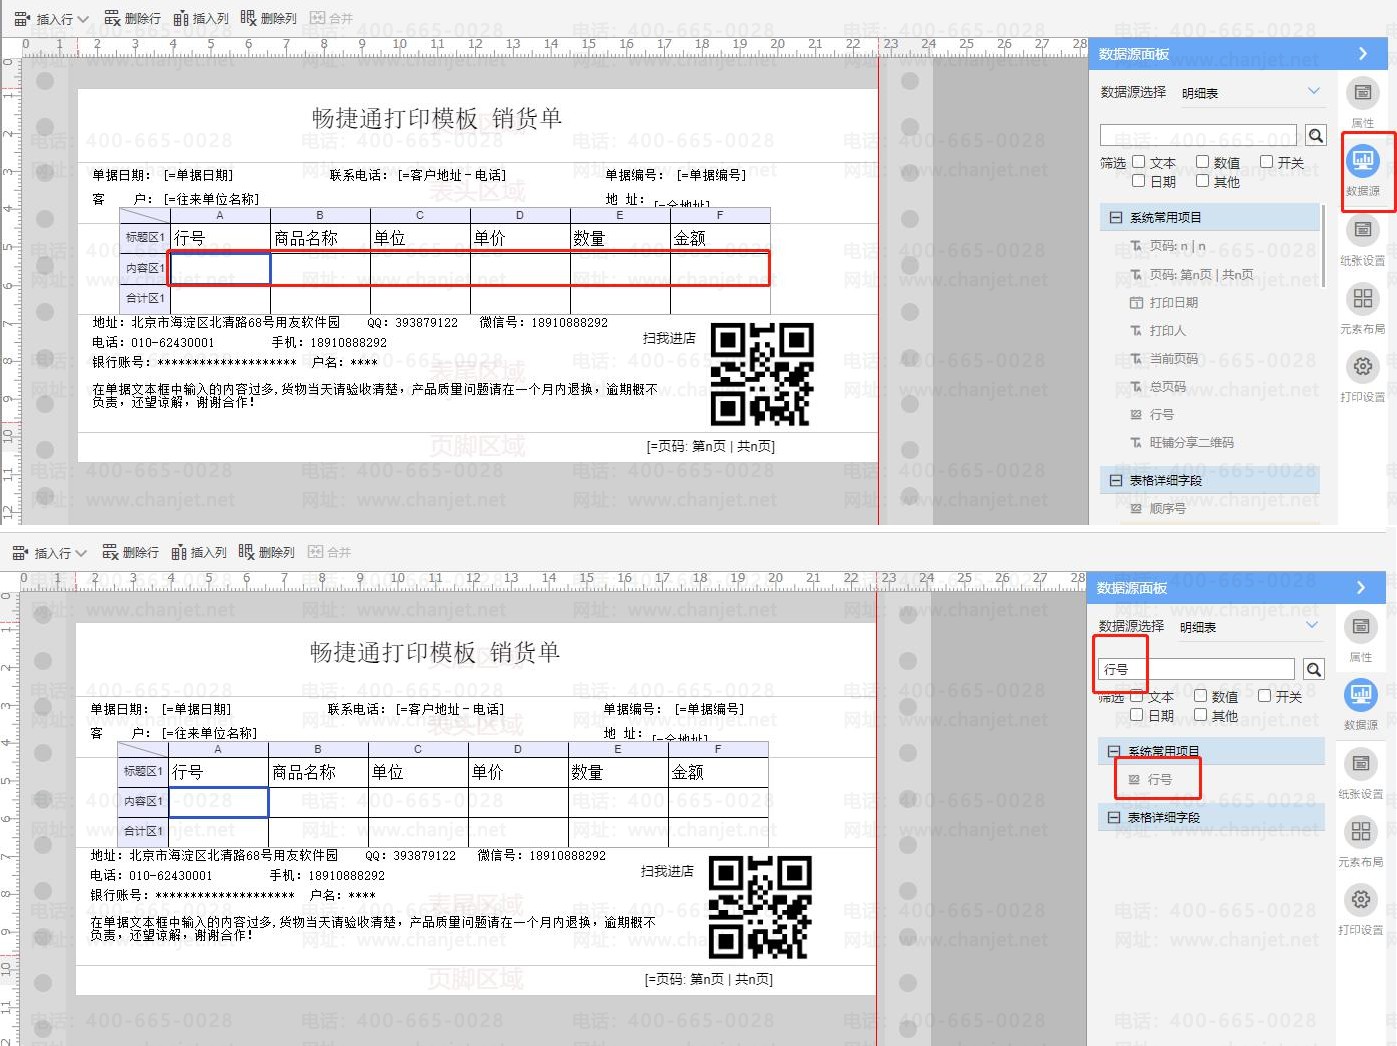
Task: Tick the 文本 filter checkbox in the top view
Action: tap(1138, 162)
